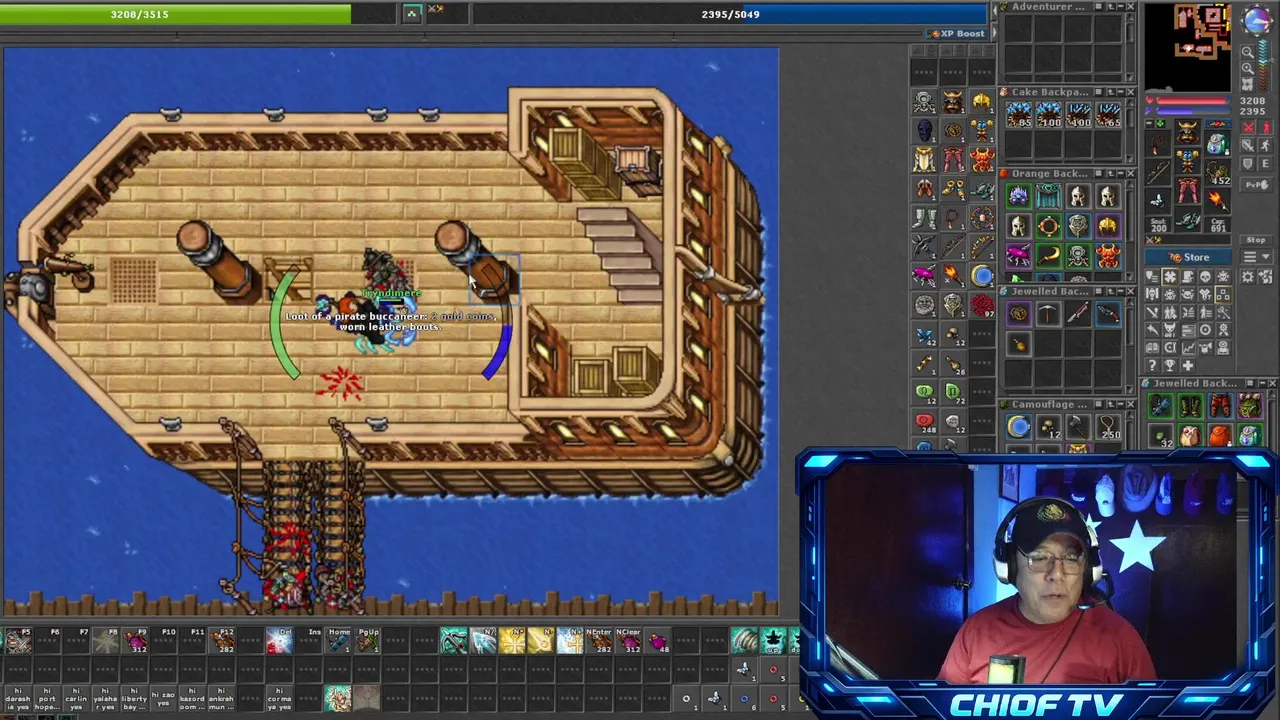Click the 'hi carlin yes' hotkey

pyautogui.click(x=76, y=697)
